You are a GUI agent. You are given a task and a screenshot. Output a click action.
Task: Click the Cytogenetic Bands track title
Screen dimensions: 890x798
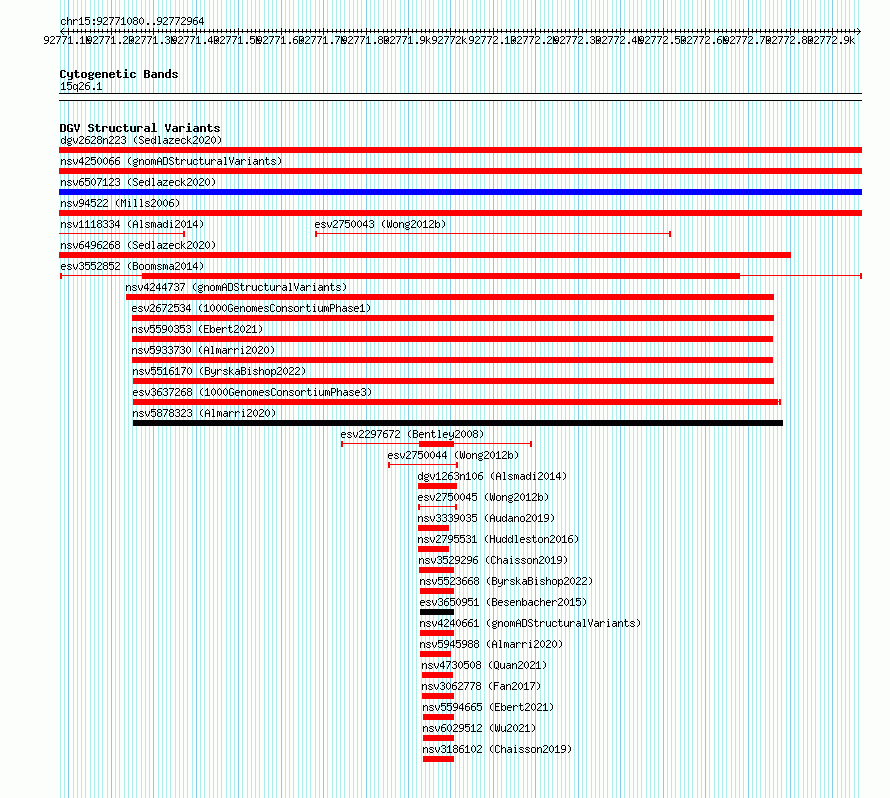[119, 74]
